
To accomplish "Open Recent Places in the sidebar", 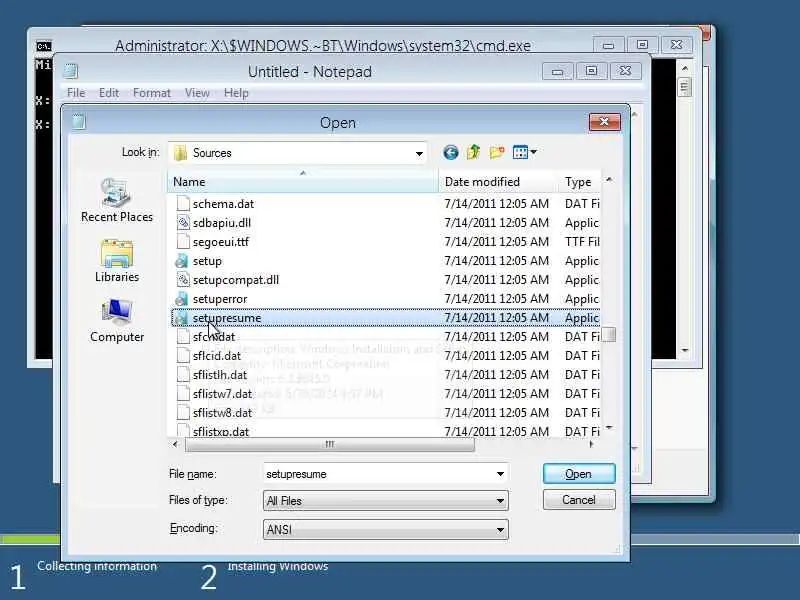I will pyautogui.click(x=117, y=200).
